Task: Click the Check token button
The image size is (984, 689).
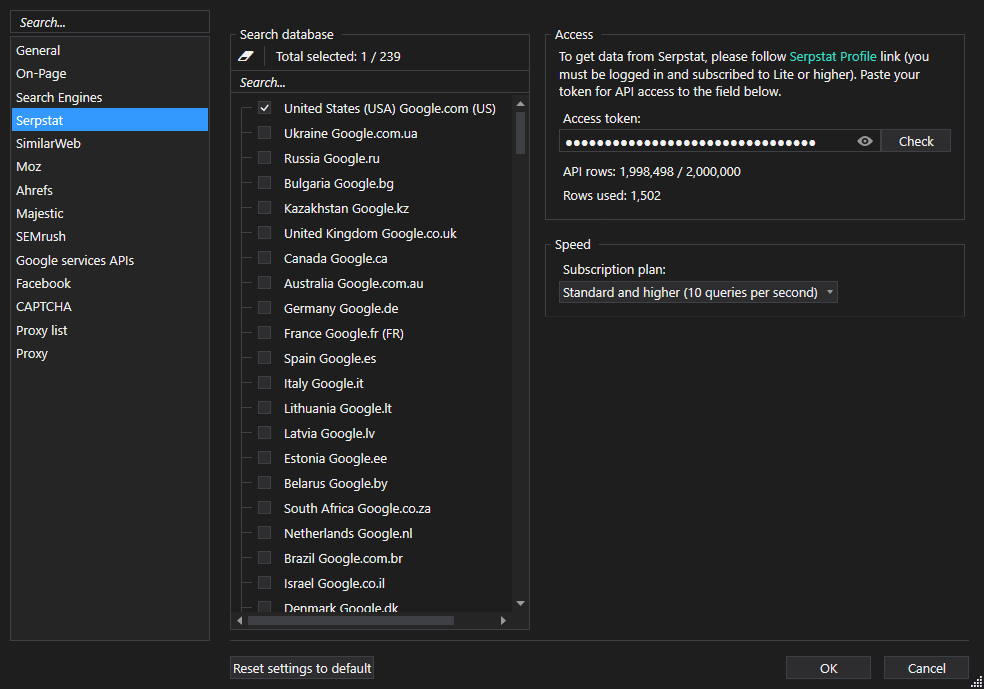Action: (916, 141)
